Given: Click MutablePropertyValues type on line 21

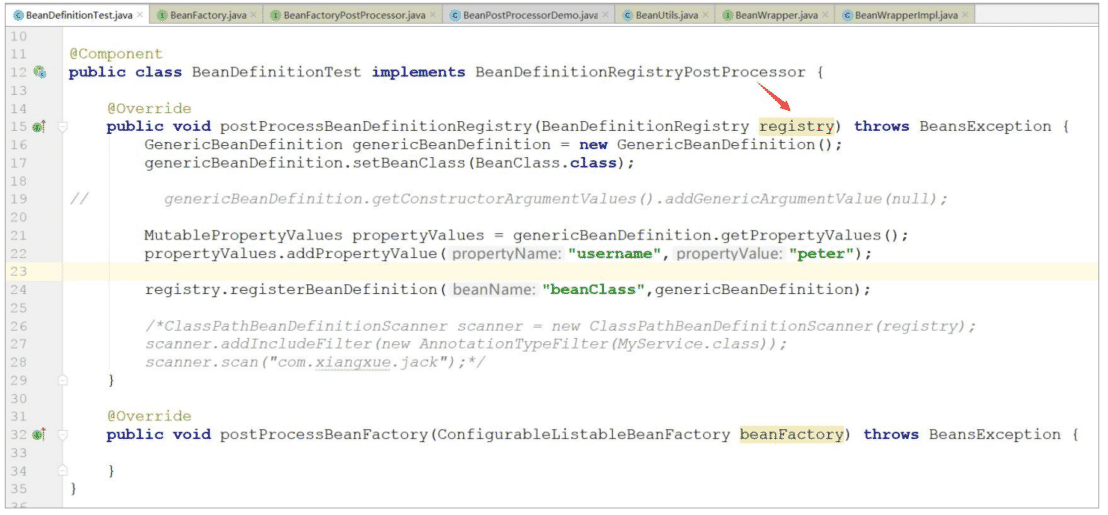Looking at the screenshot, I should pyautogui.click(x=244, y=235).
